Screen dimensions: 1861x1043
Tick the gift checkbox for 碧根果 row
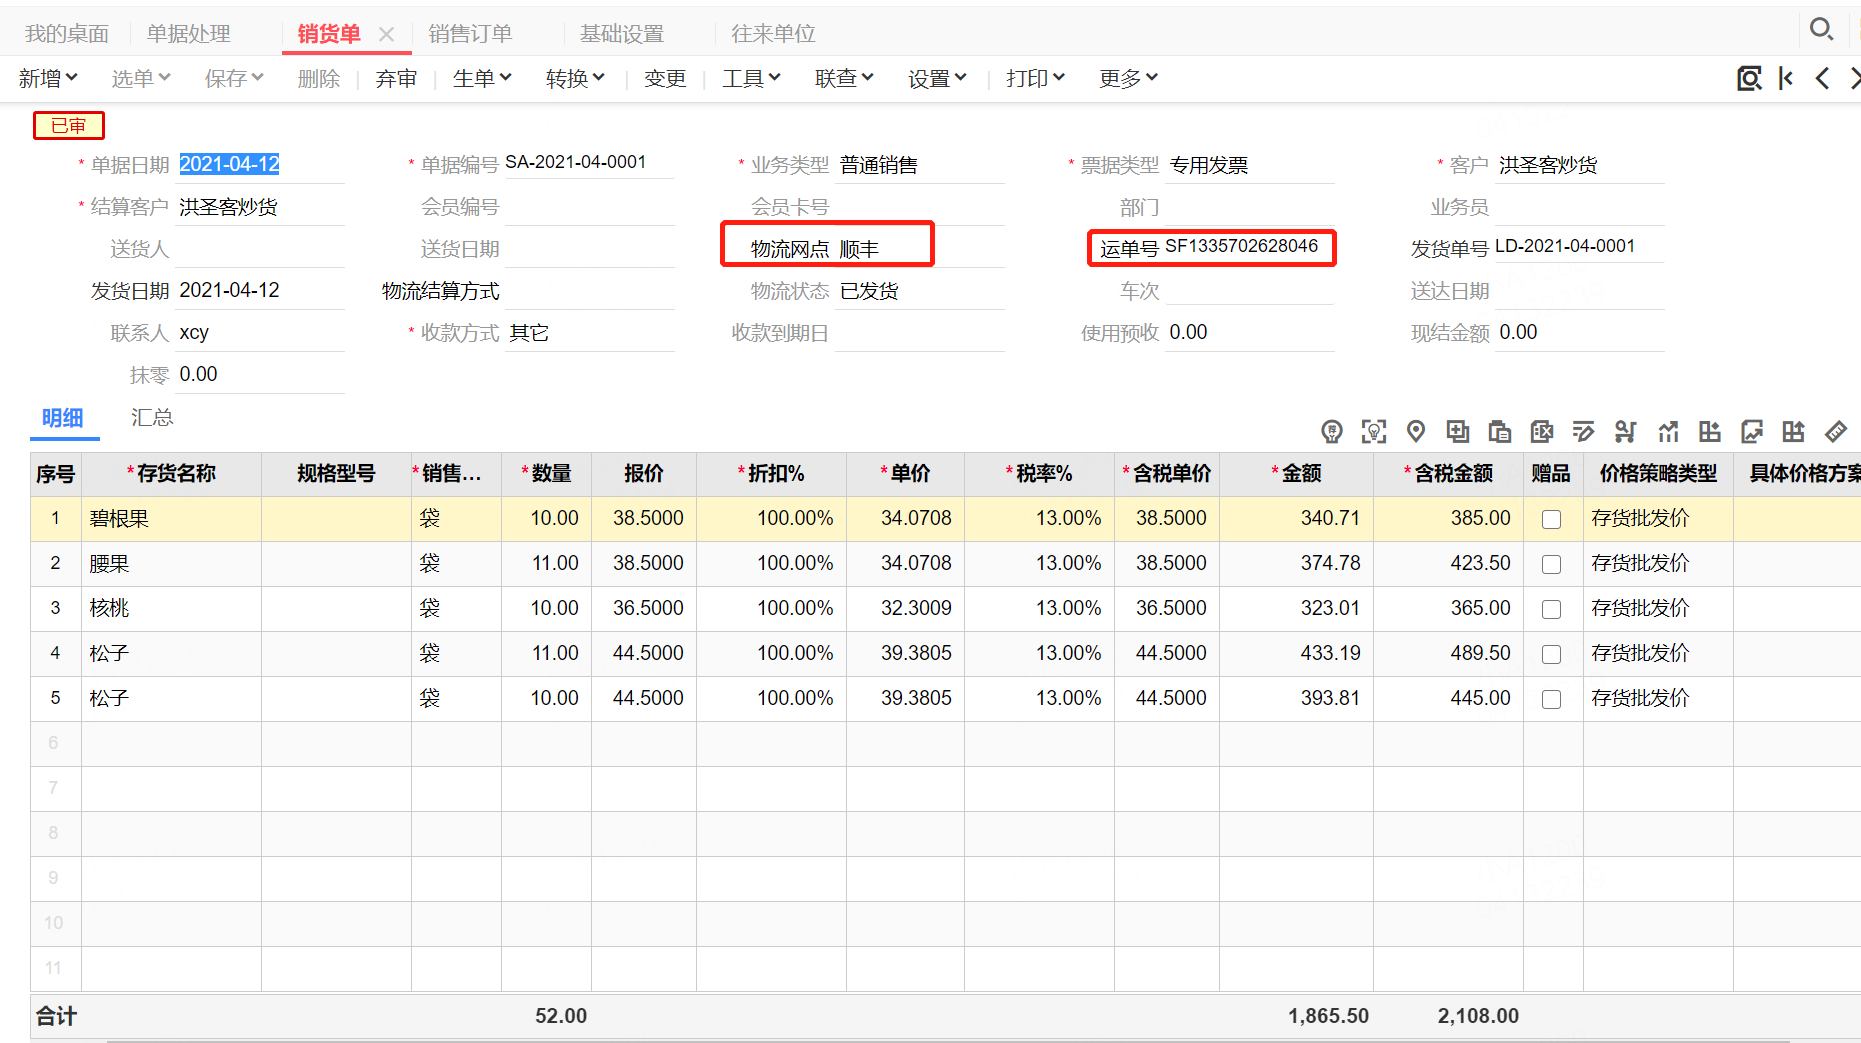click(x=1551, y=519)
